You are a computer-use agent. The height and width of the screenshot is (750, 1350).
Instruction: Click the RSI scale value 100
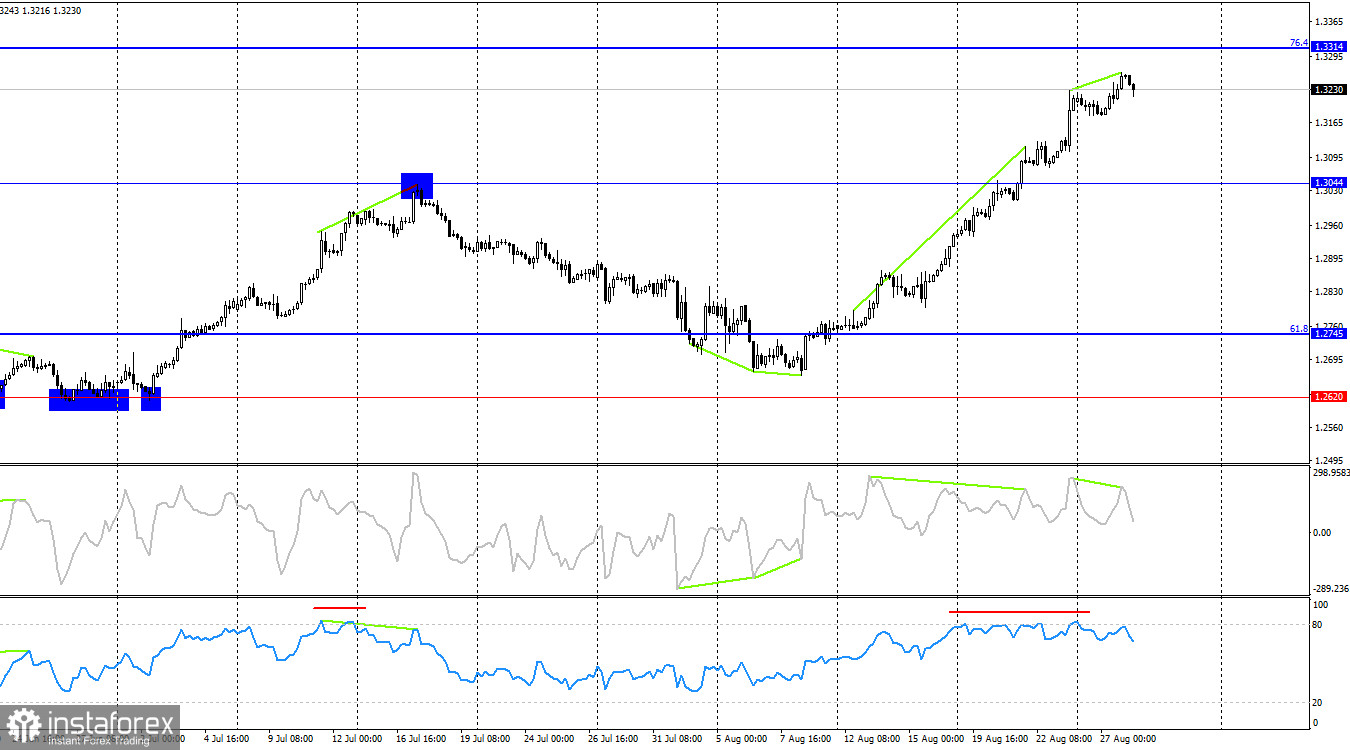tap(1320, 606)
